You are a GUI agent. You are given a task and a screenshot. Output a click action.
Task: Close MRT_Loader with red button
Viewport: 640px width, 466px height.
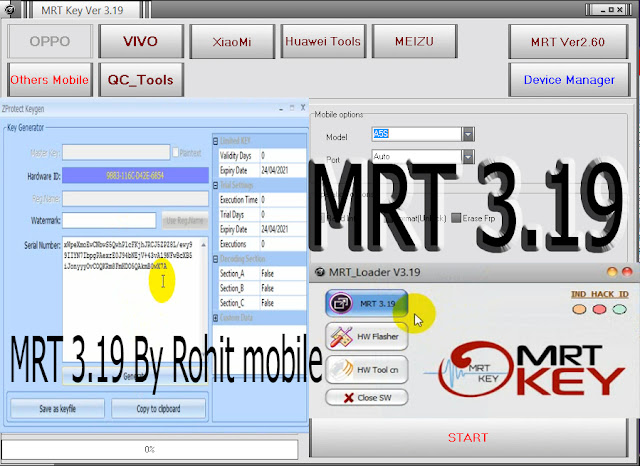click(x=627, y=272)
